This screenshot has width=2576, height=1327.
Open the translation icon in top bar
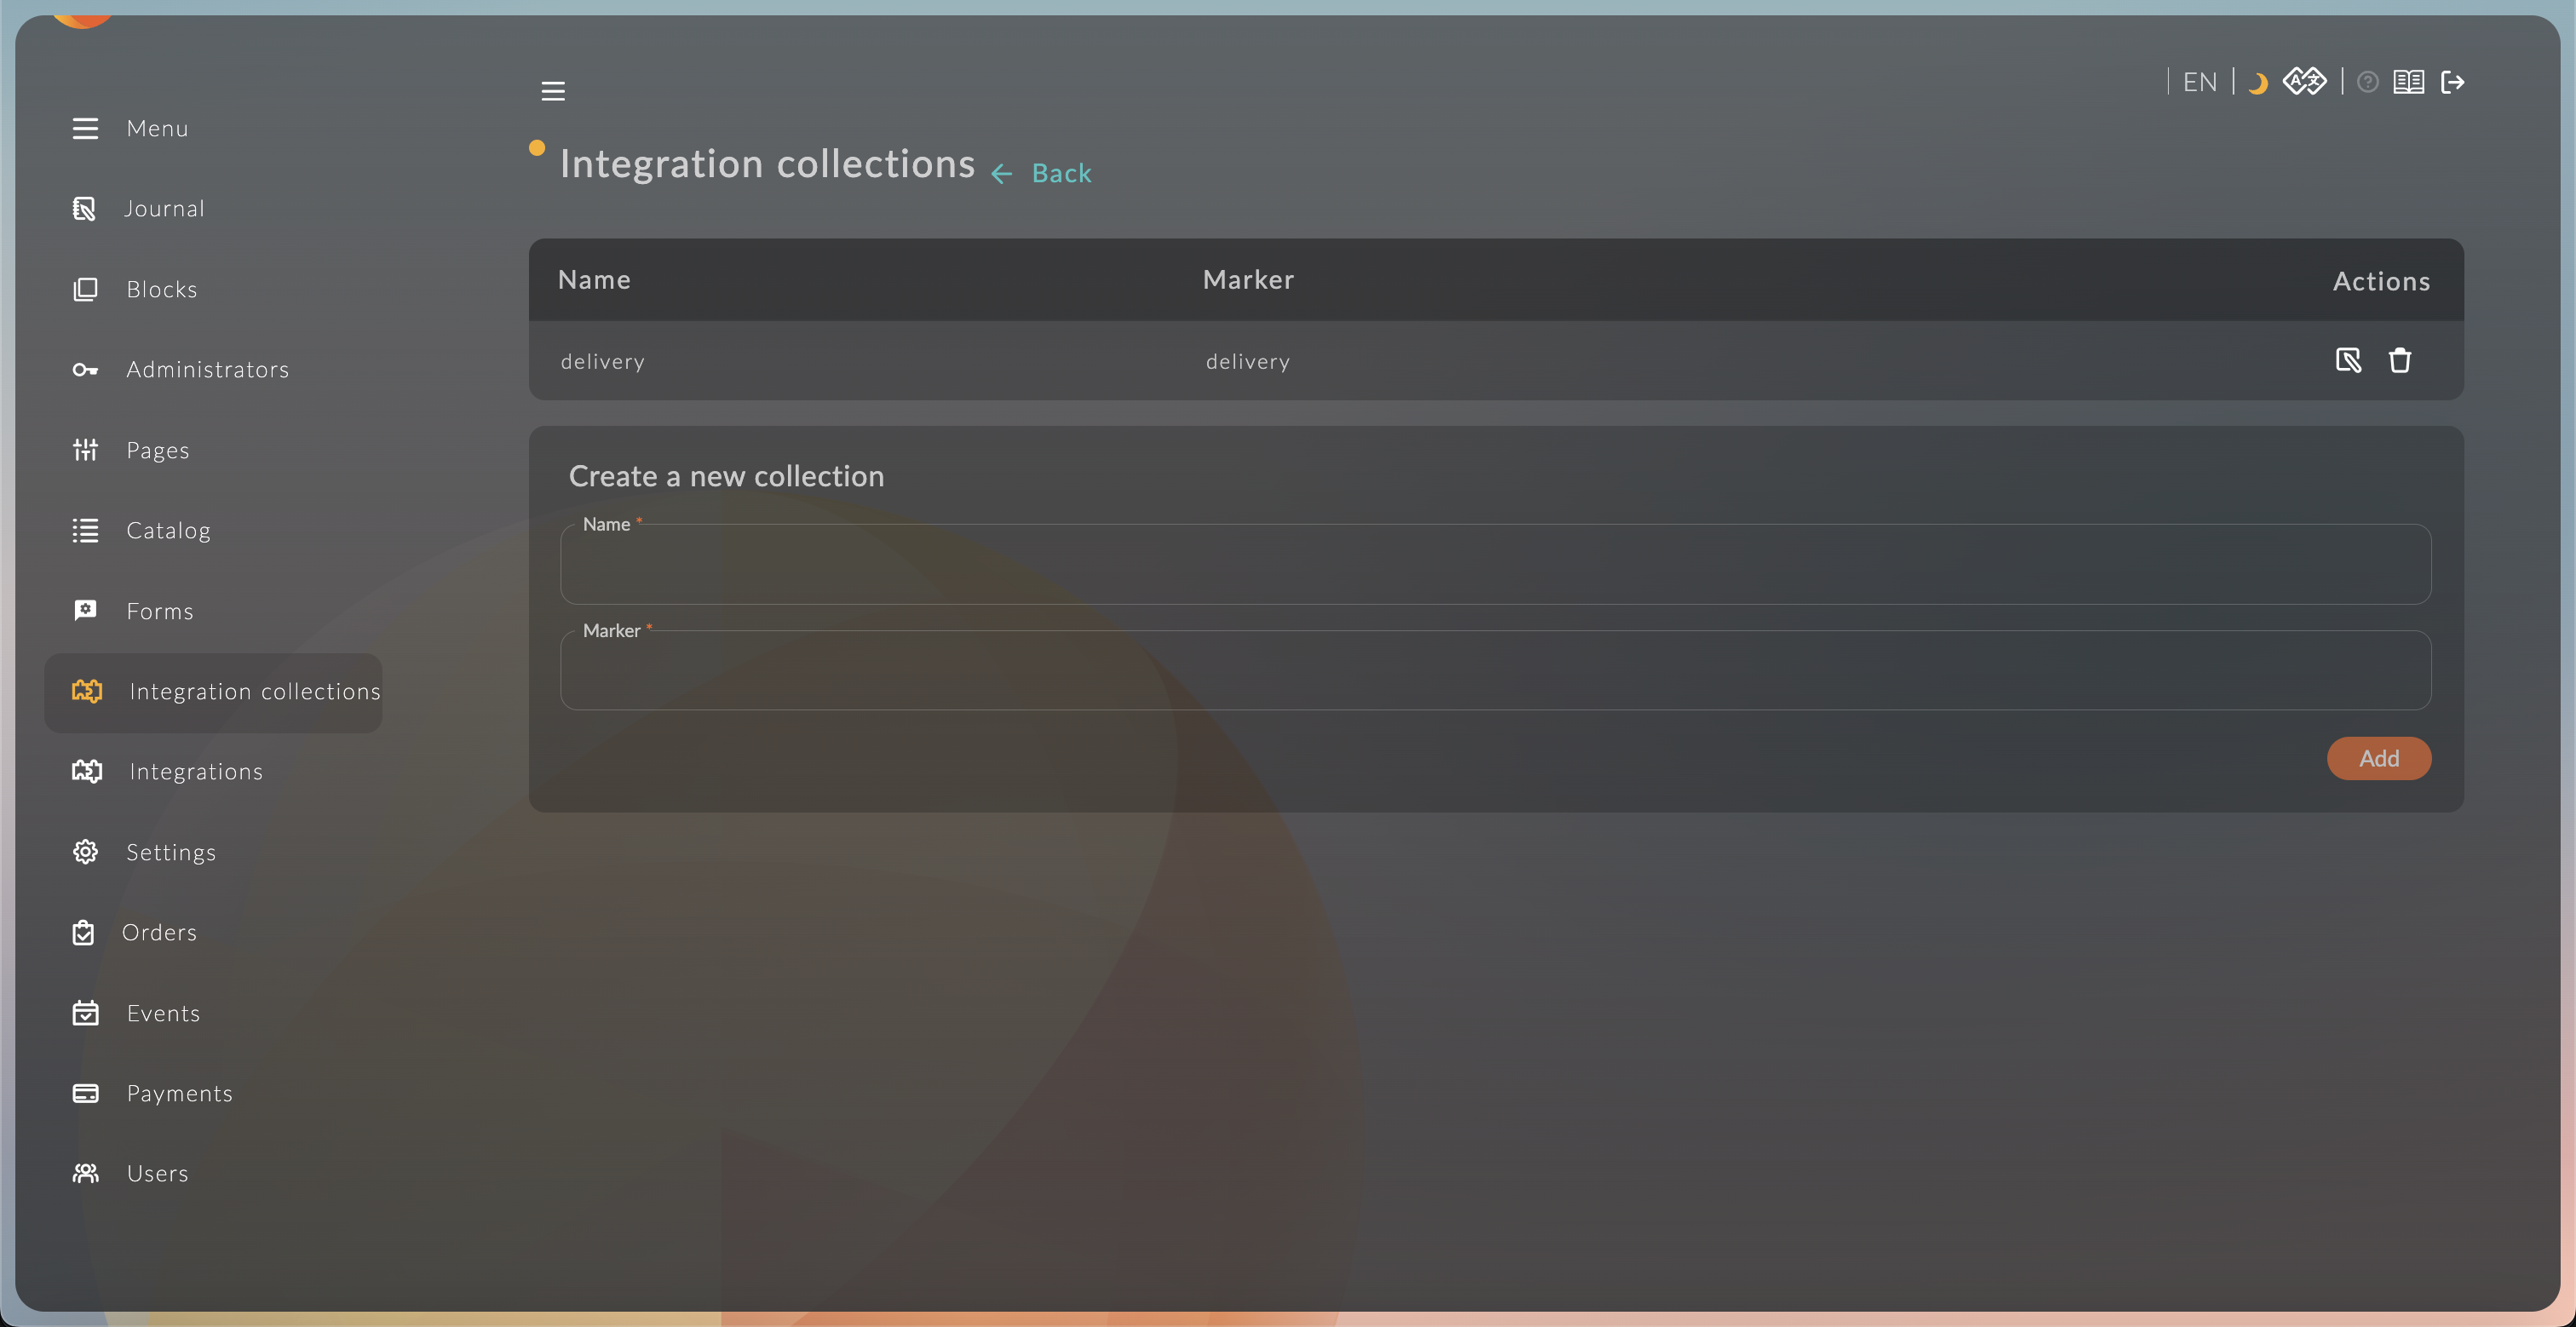(2304, 81)
